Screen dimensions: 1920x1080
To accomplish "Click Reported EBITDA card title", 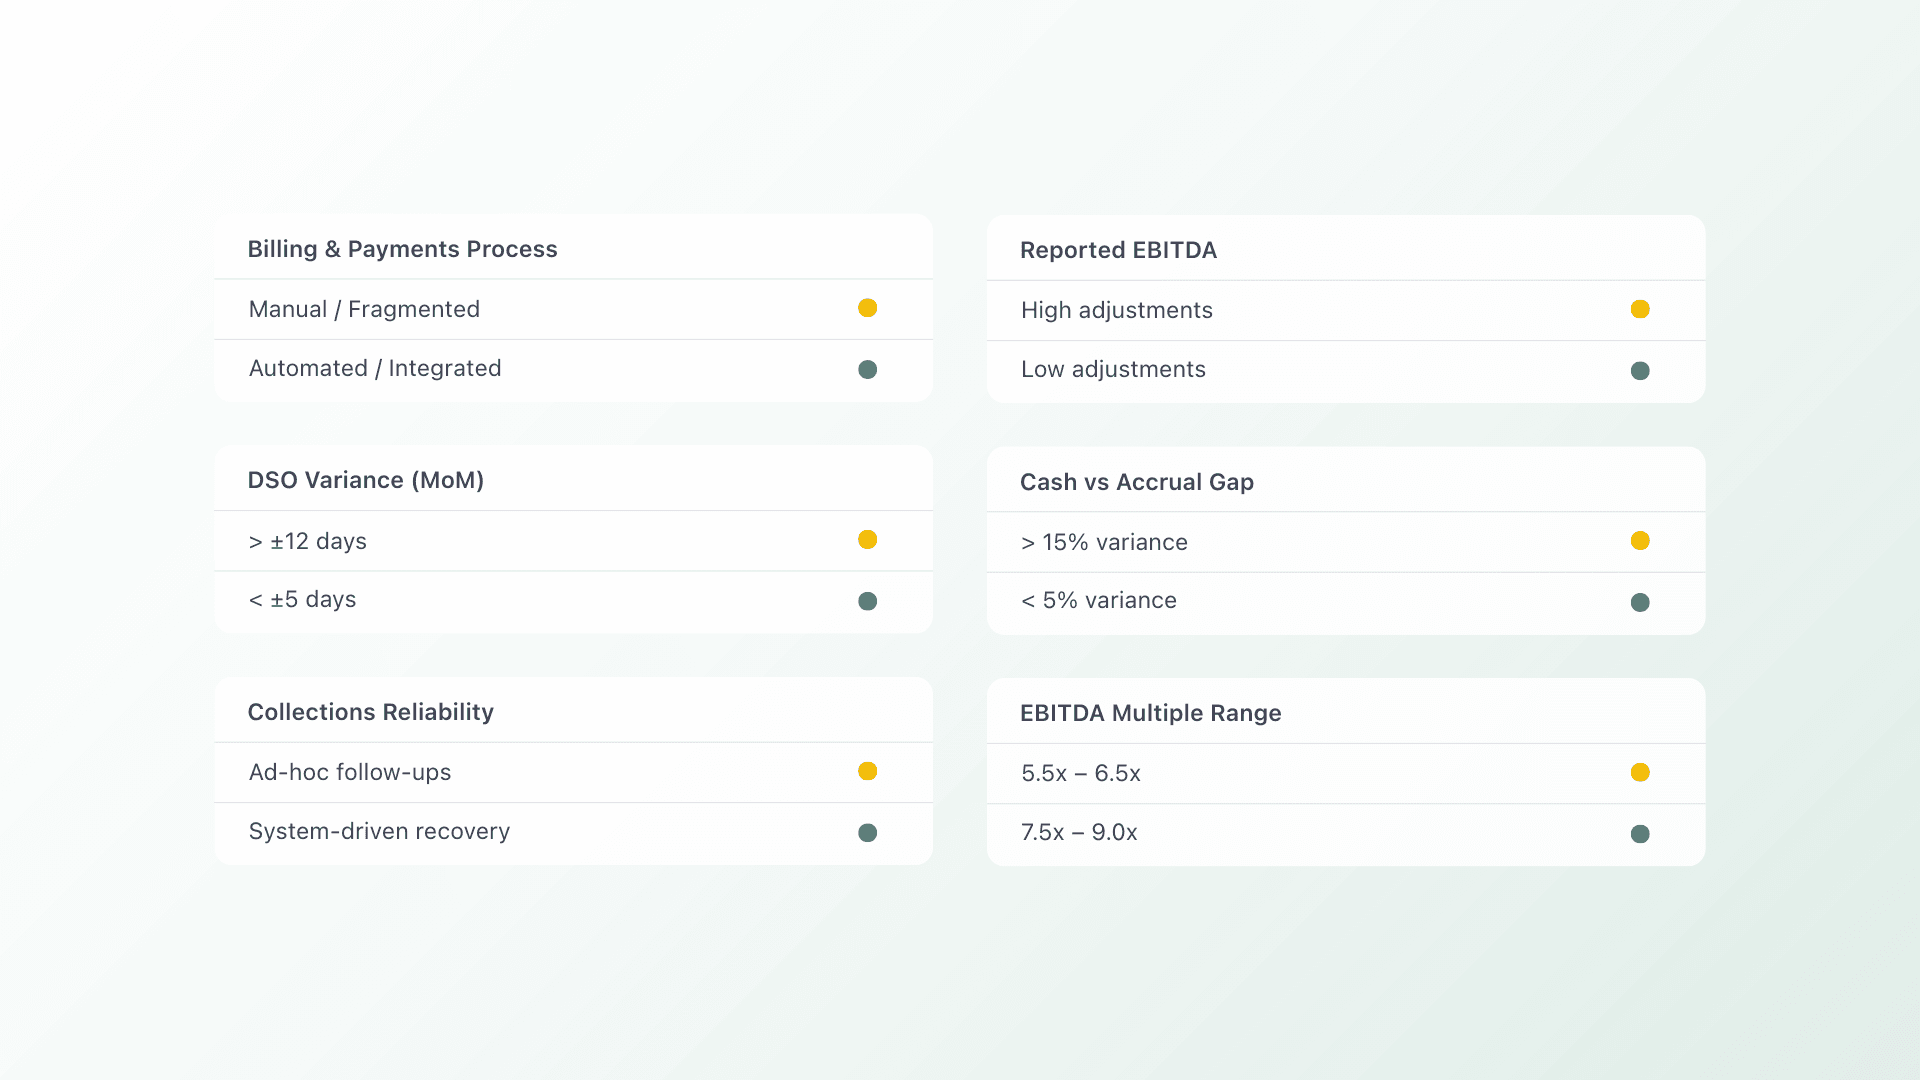I will 1118,250.
